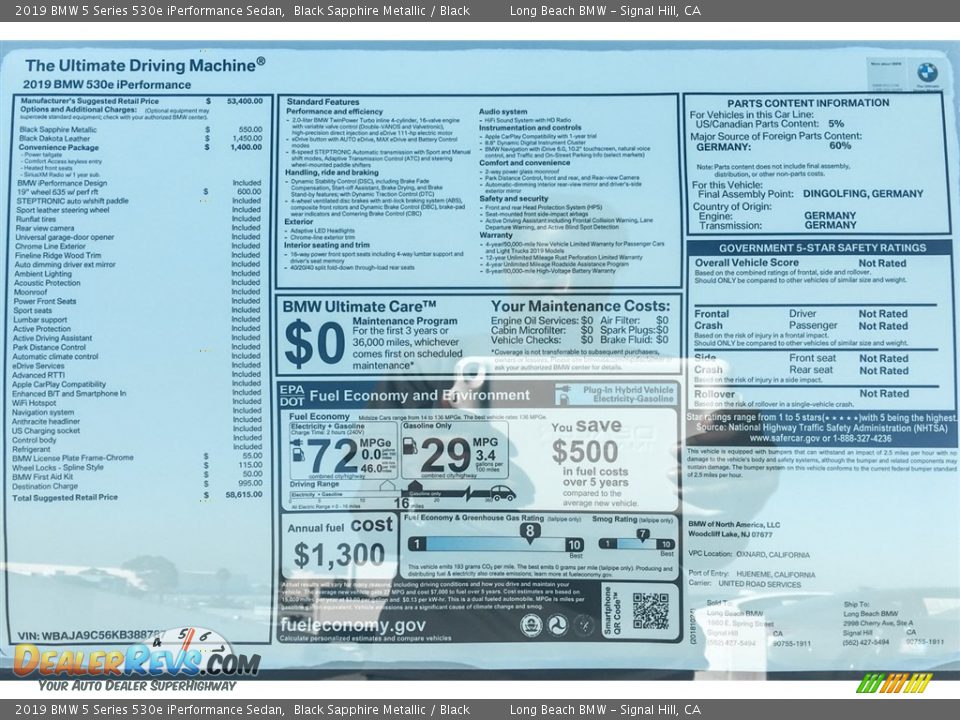Click the smartphone QR code
Image resolution: width=960 pixels, height=720 pixels.
[x=650, y=611]
